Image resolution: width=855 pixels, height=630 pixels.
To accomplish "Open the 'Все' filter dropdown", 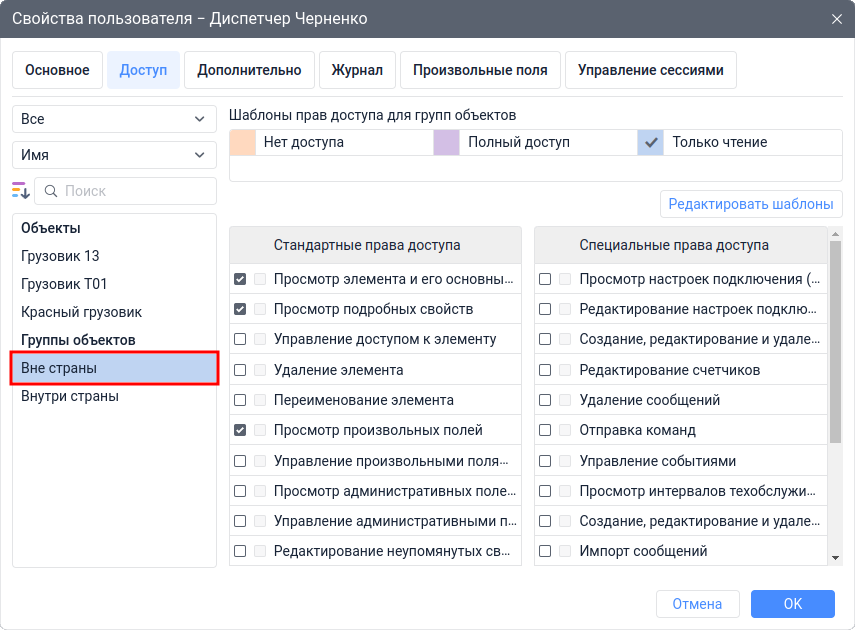I will [114, 119].
